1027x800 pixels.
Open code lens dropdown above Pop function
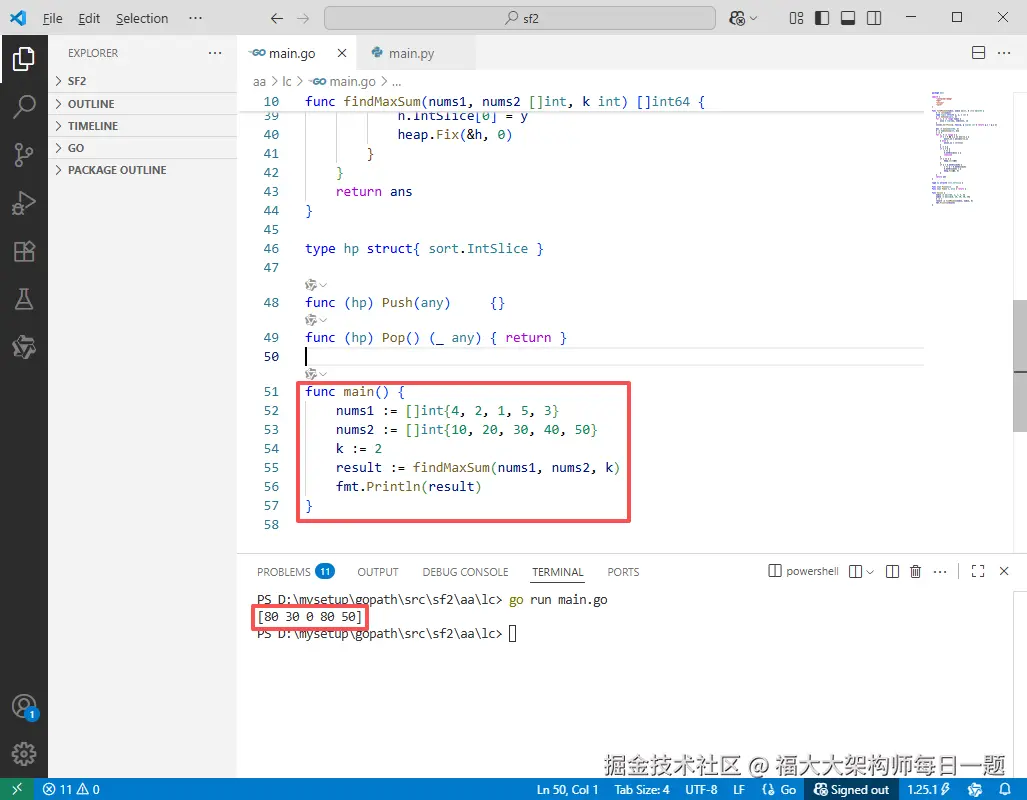[x=316, y=320]
